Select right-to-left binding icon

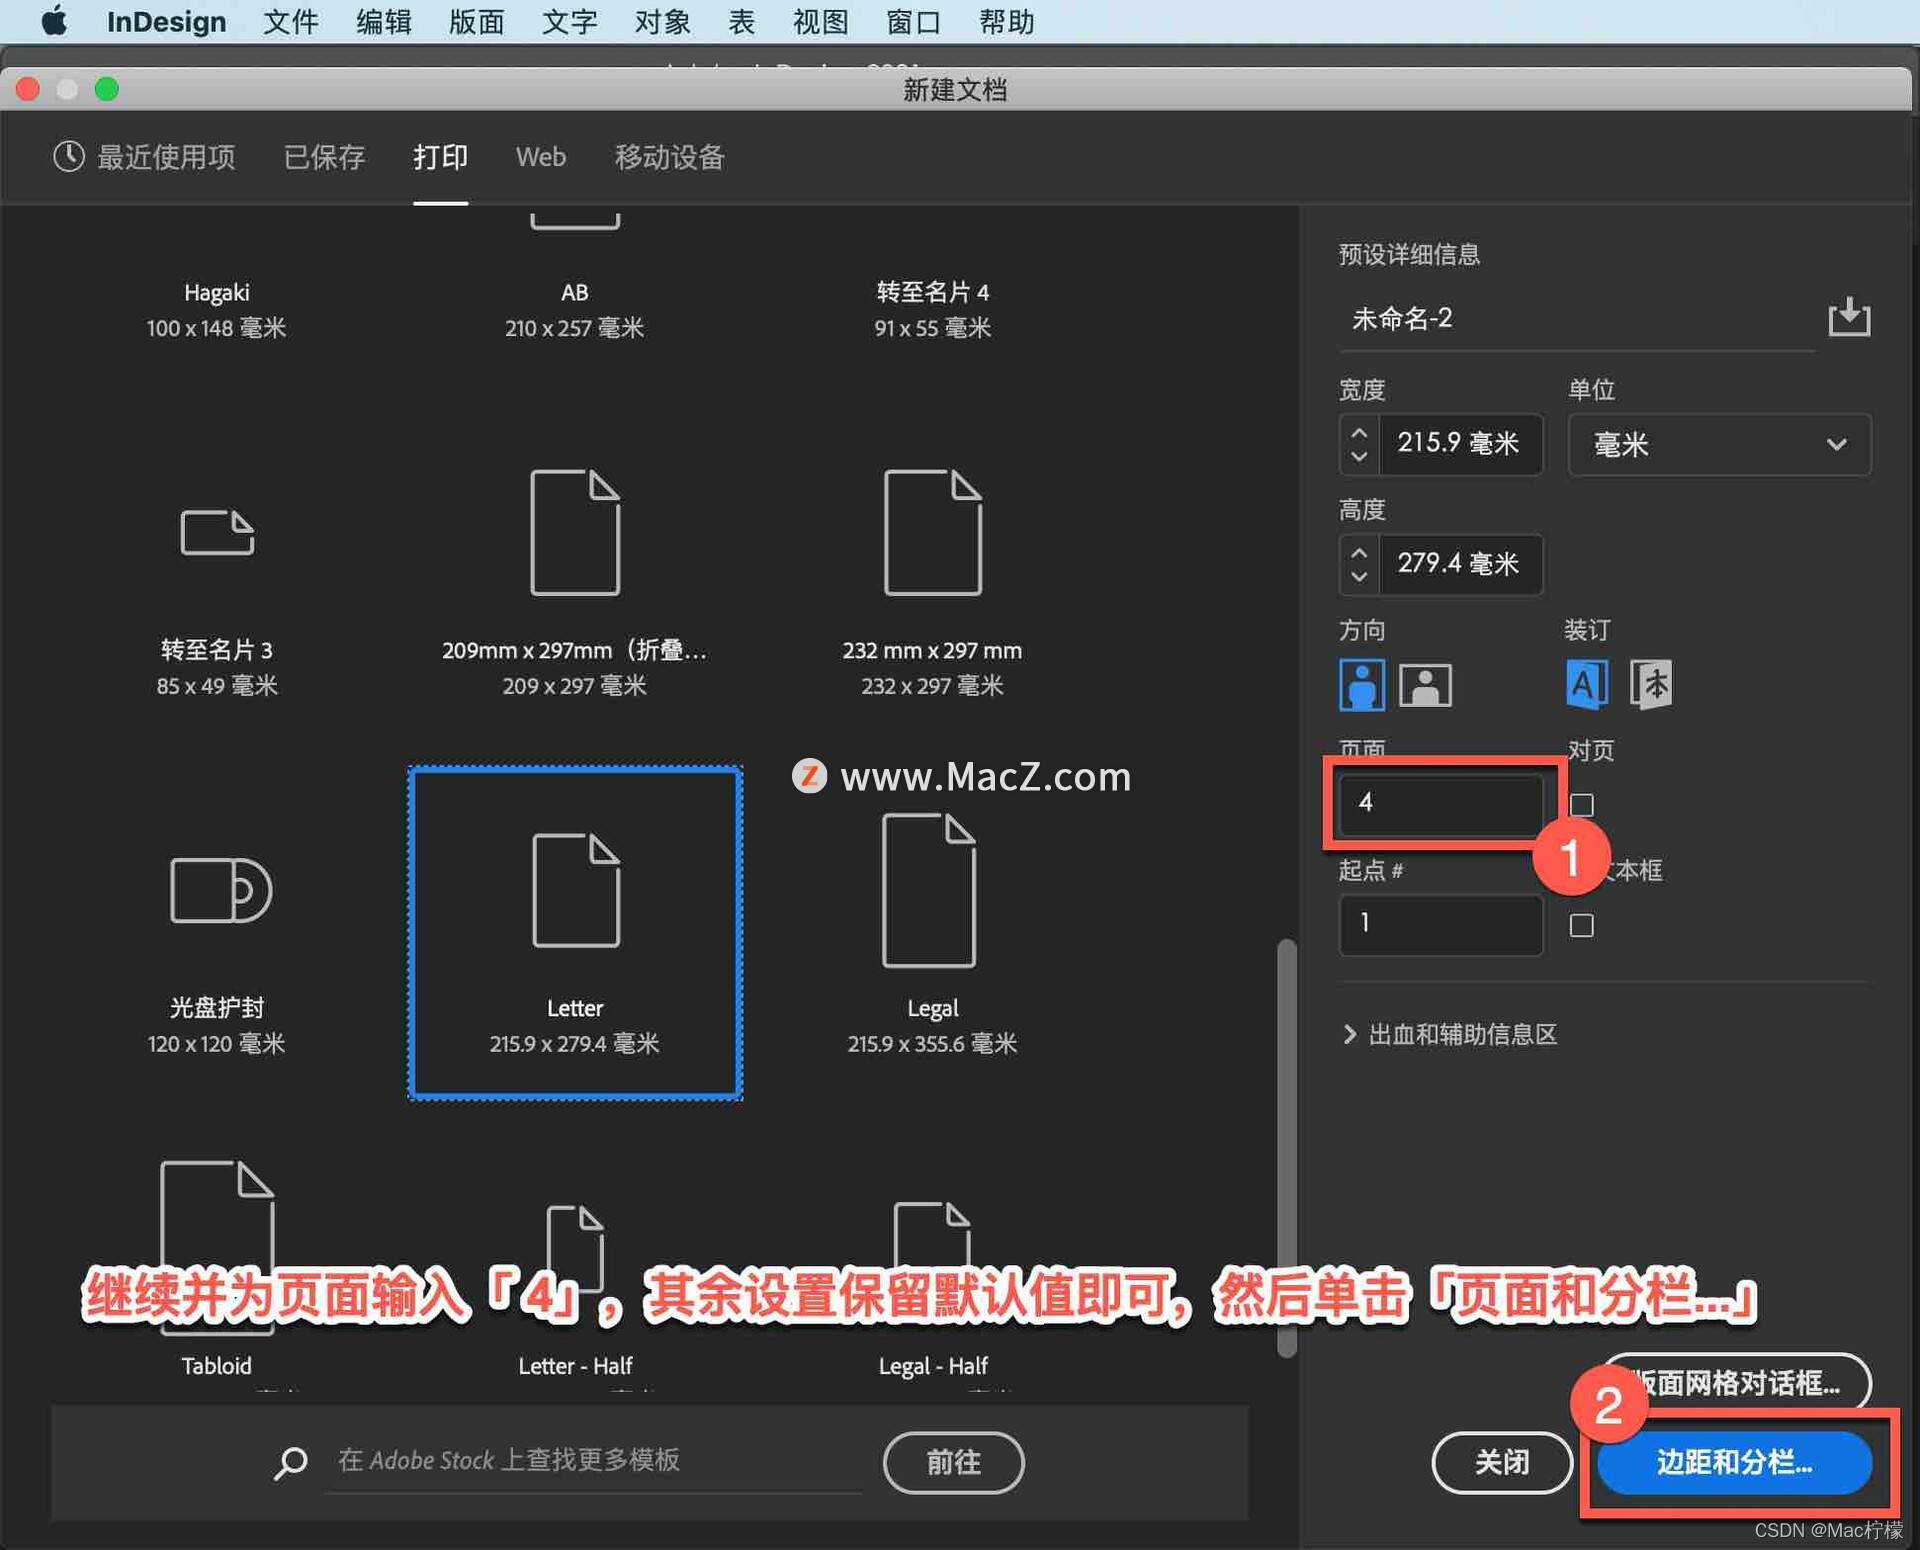point(1653,683)
